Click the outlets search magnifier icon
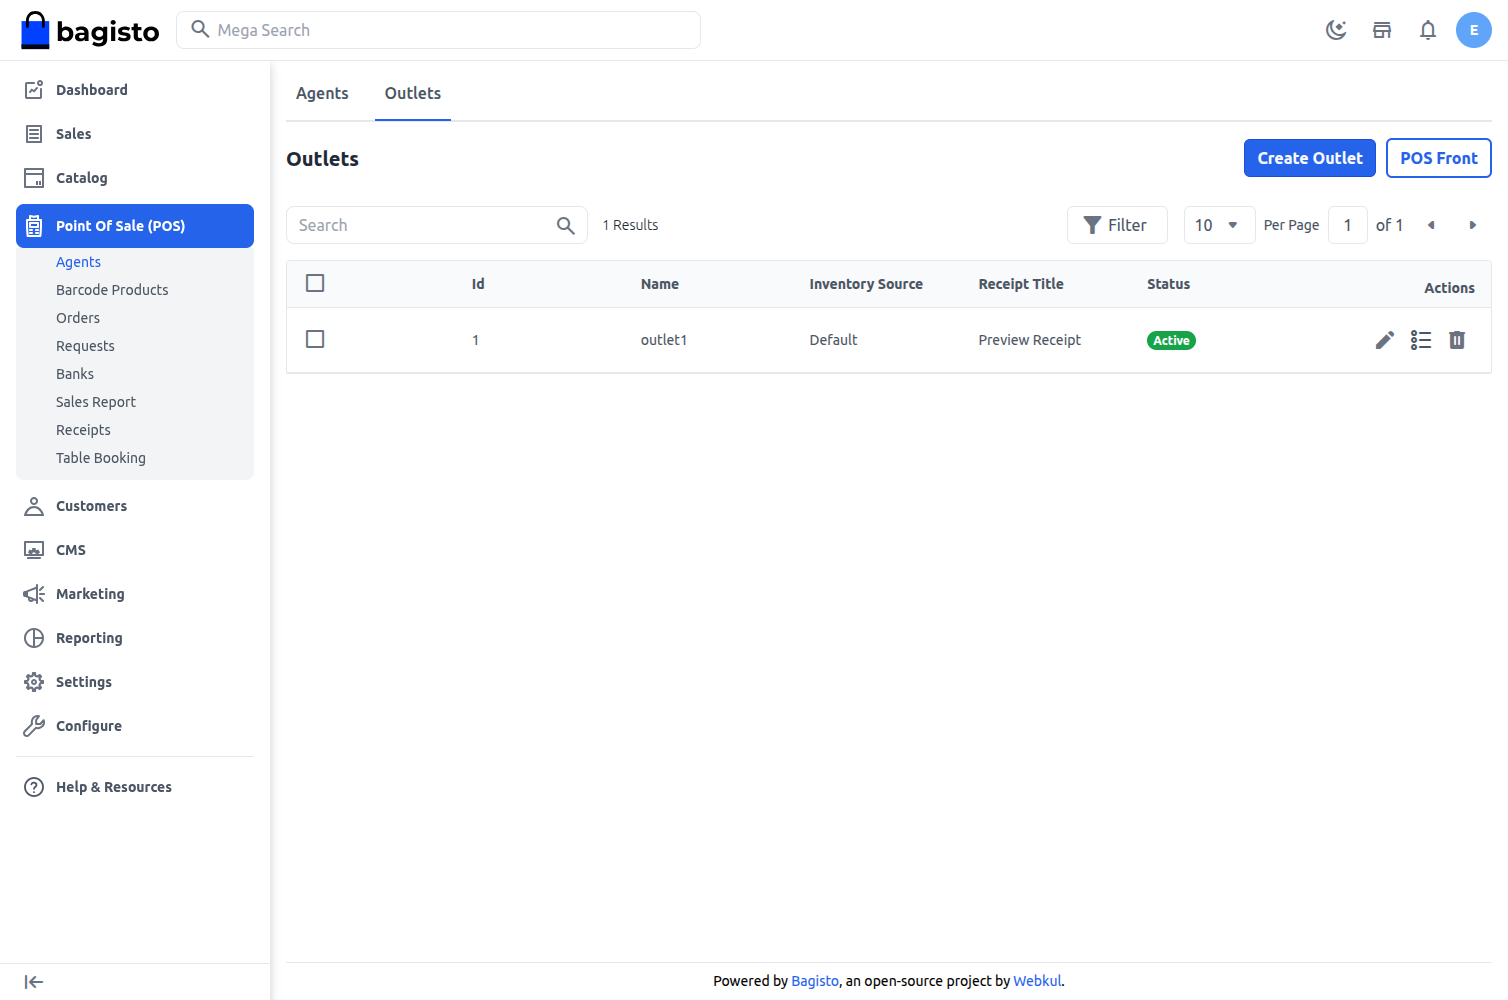The height and width of the screenshot is (1000, 1508). tap(566, 226)
